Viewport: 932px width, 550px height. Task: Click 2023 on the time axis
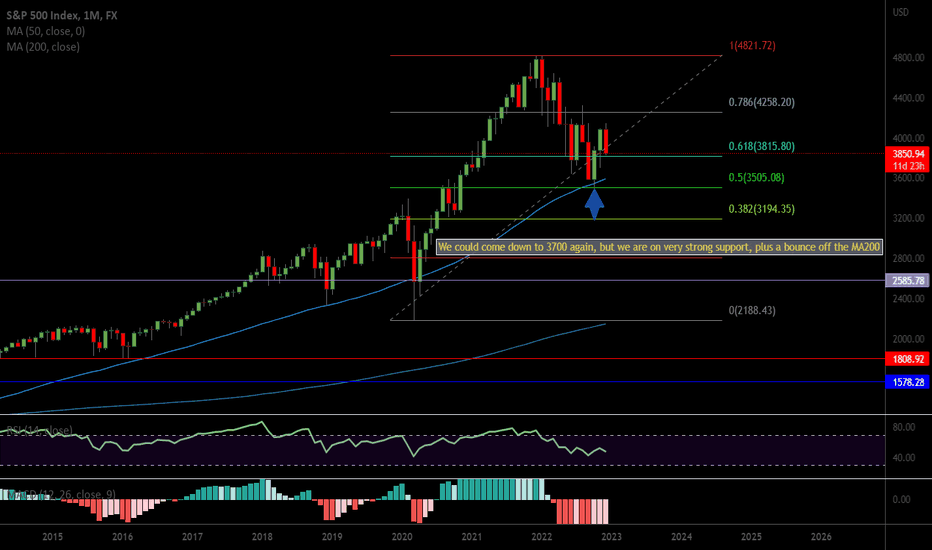click(612, 537)
